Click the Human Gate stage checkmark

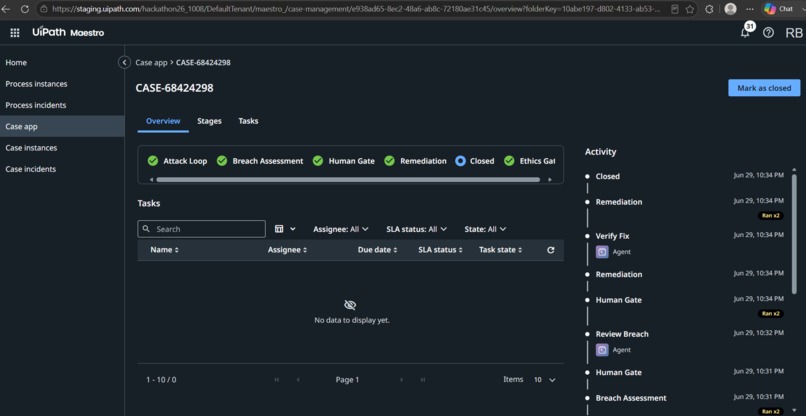coord(318,161)
